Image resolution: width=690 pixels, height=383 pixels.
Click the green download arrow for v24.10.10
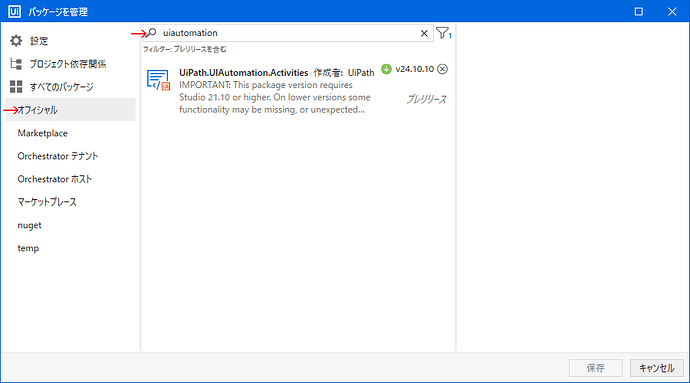(386, 69)
